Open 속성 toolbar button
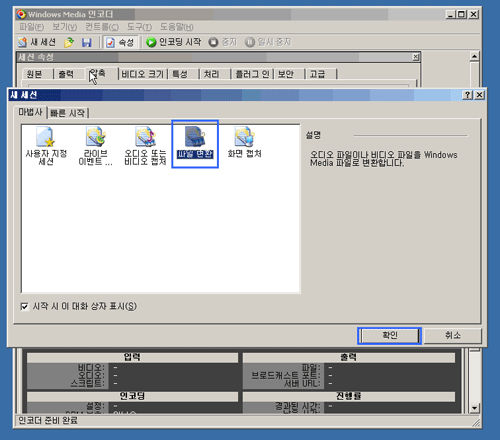The width and height of the screenshot is (500, 440). (x=120, y=42)
